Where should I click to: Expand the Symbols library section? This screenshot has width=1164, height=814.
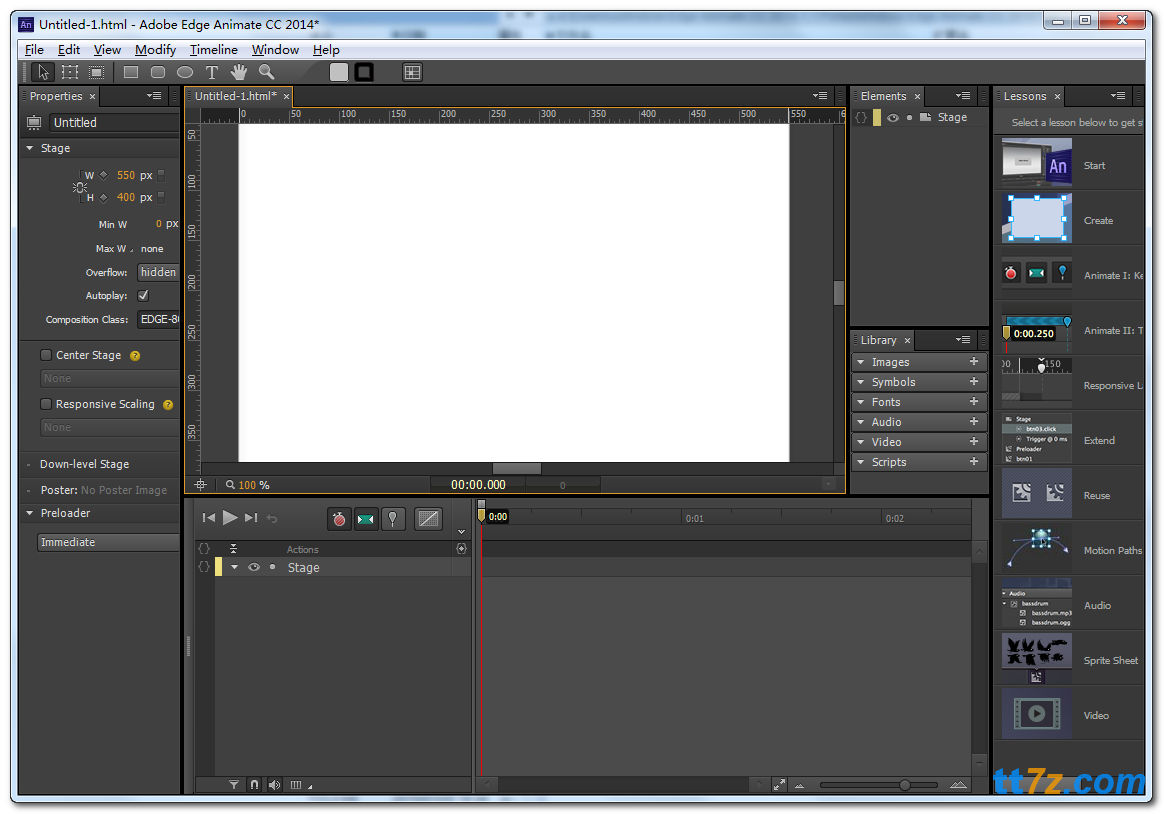pos(860,382)
